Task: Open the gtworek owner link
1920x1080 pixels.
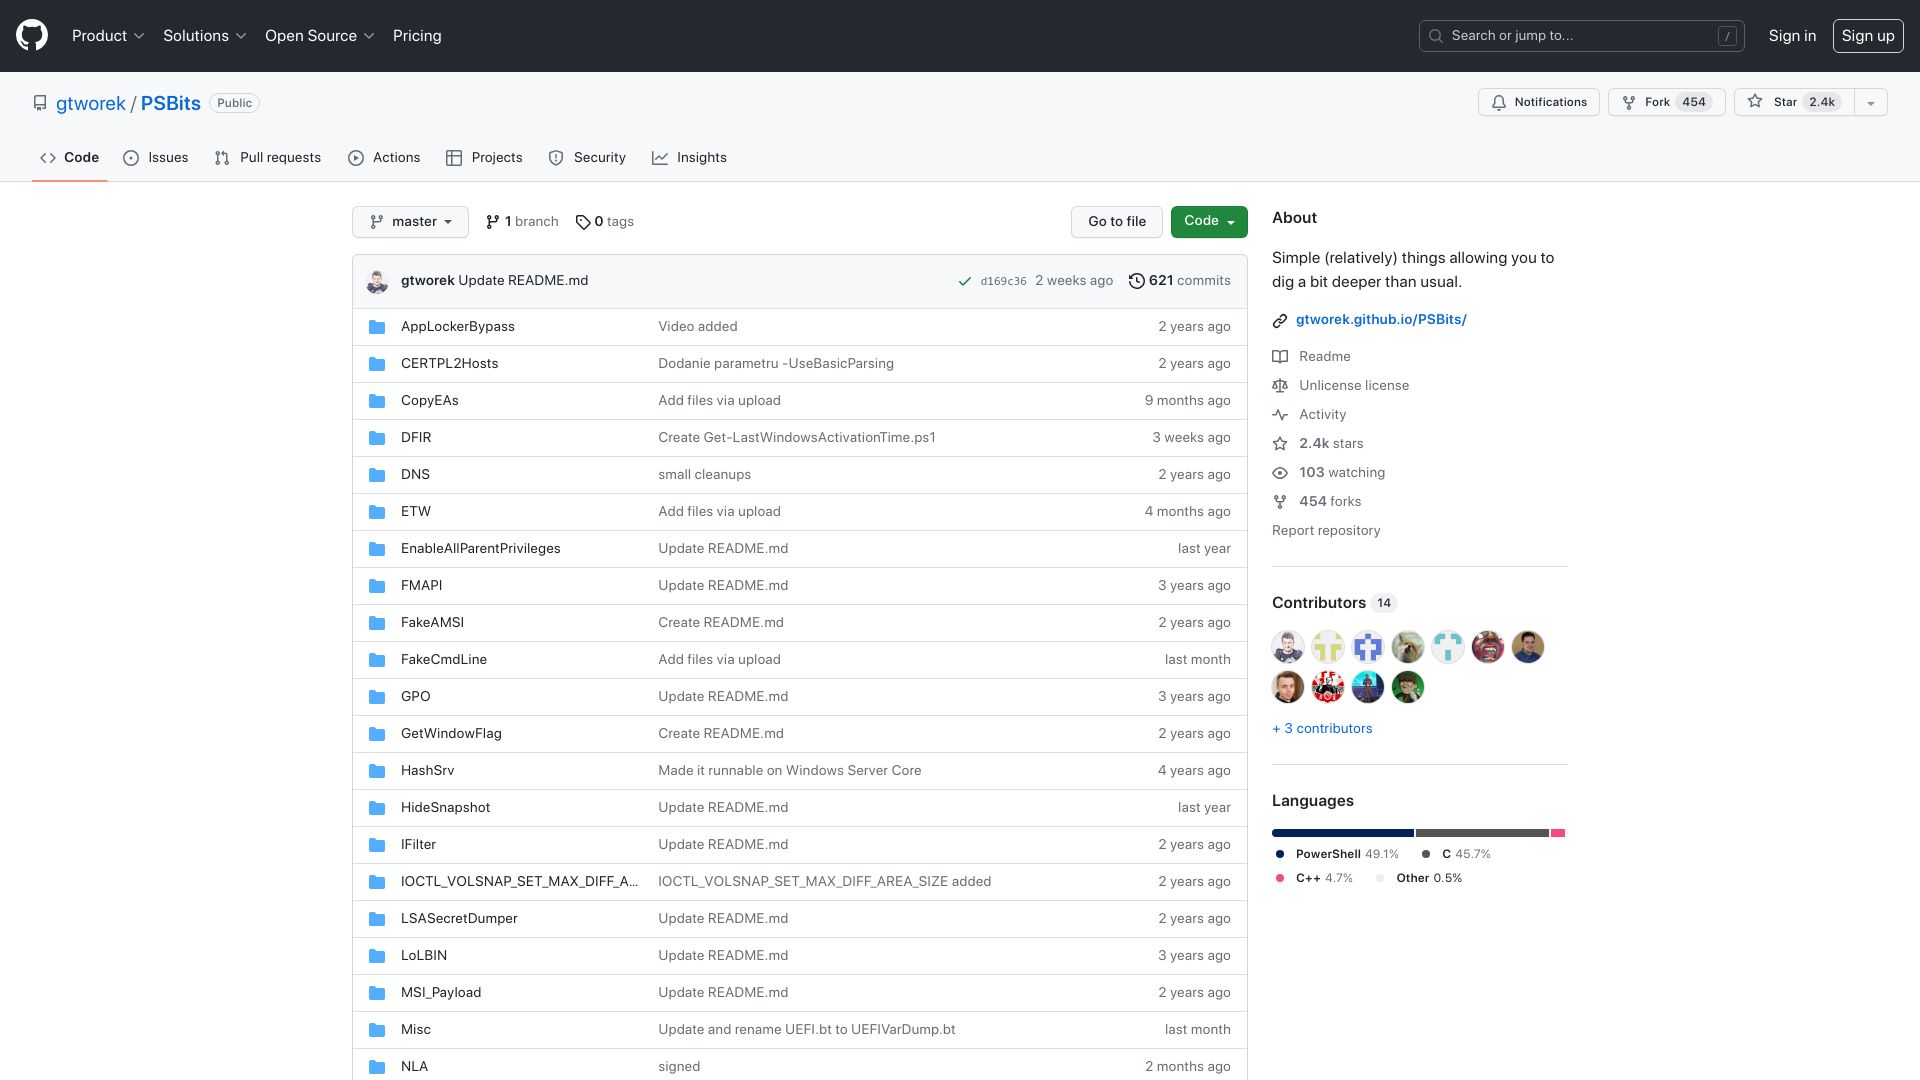Action: (x=91, y=104)
